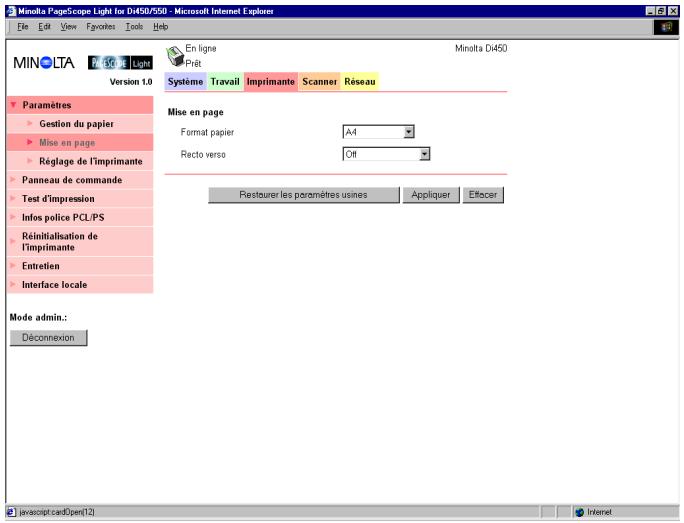
Task: Click the printer status icon
Action: pos(175,56)
